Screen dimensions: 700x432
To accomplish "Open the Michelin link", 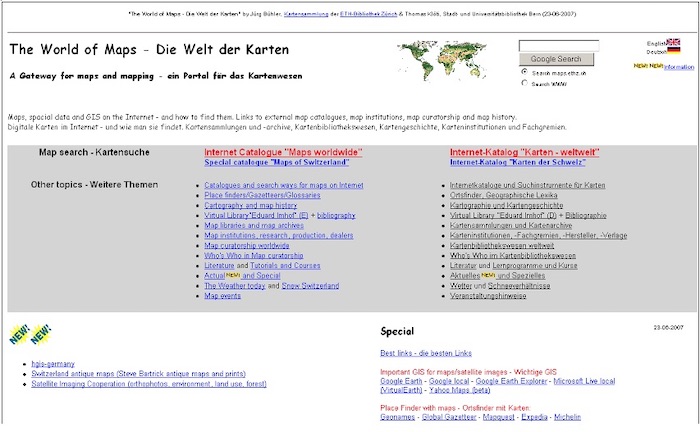I will pos(567,417).
